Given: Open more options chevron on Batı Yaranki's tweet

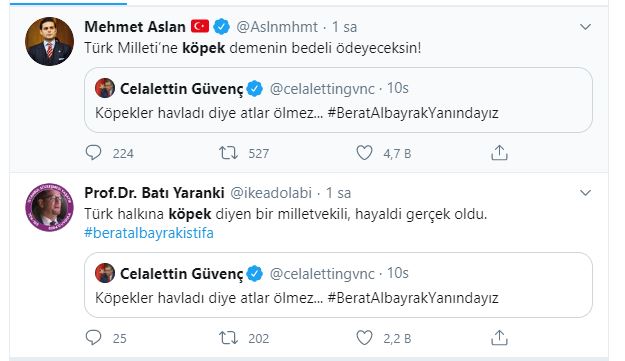Looking at the screenshot, I should coord(585,193).
